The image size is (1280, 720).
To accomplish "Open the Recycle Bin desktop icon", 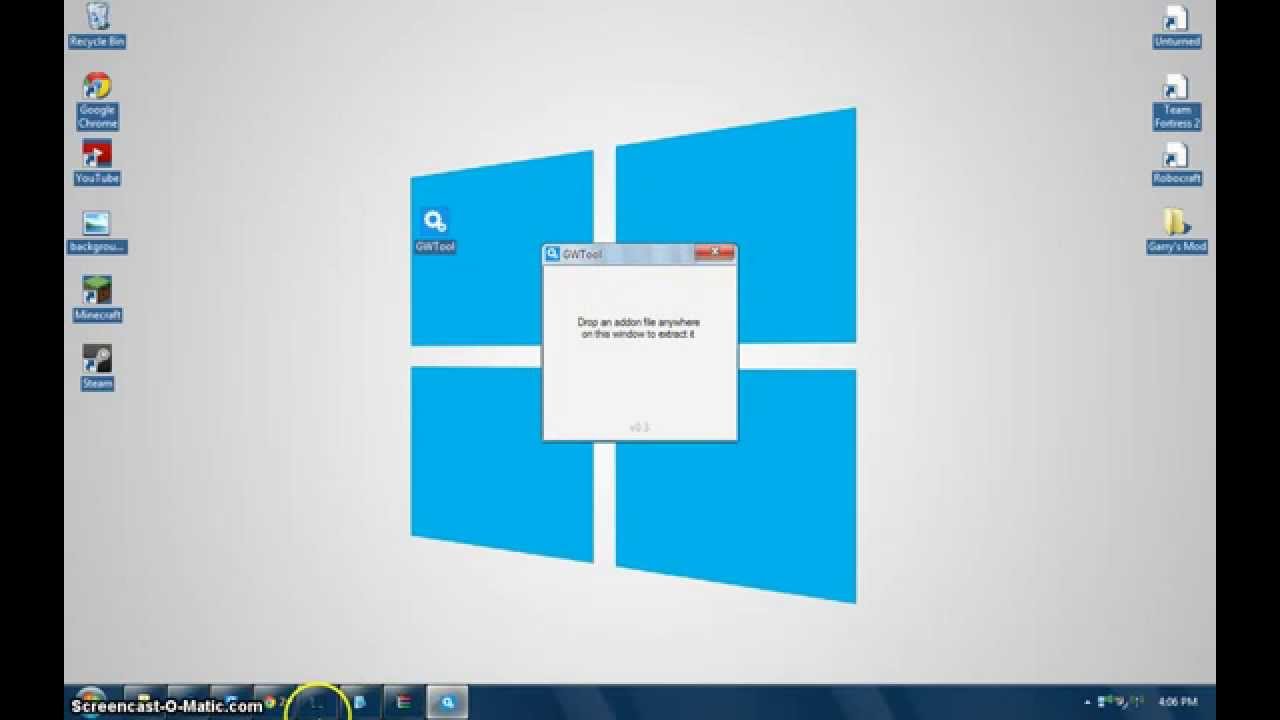I will 97,25.
